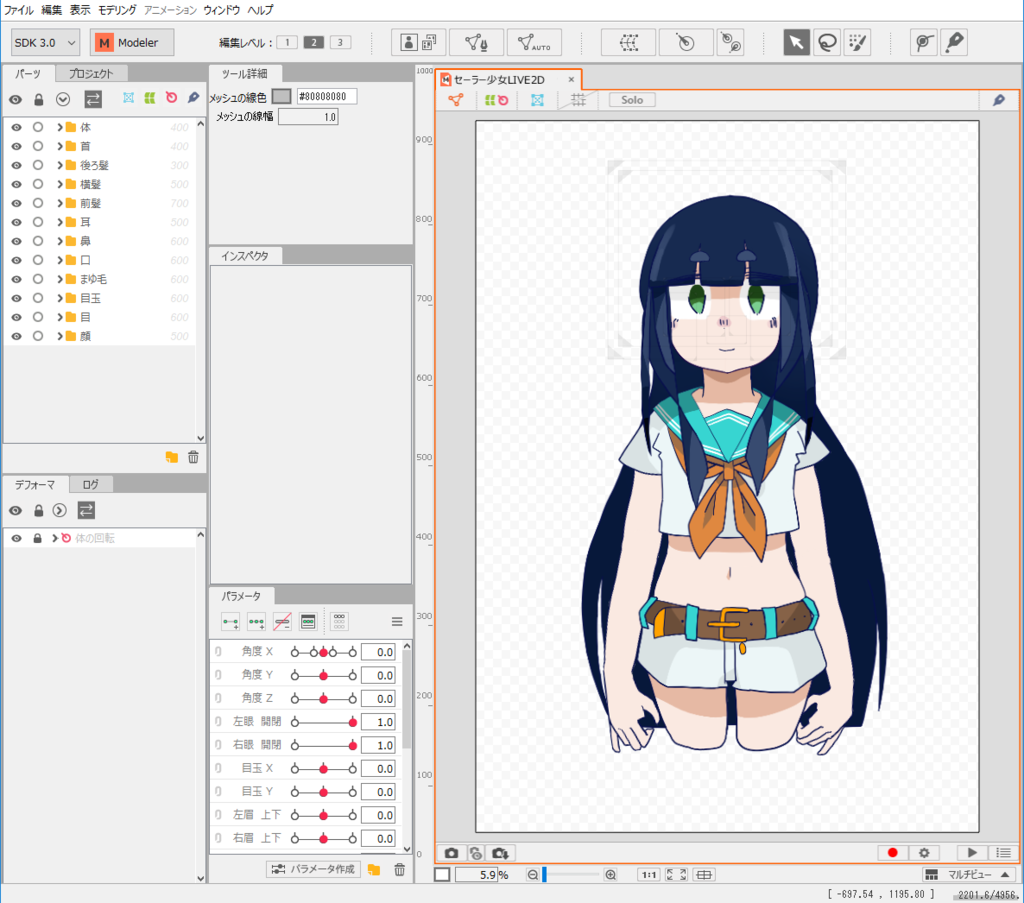Click the パラメータ作成 button

click(313, 869)
